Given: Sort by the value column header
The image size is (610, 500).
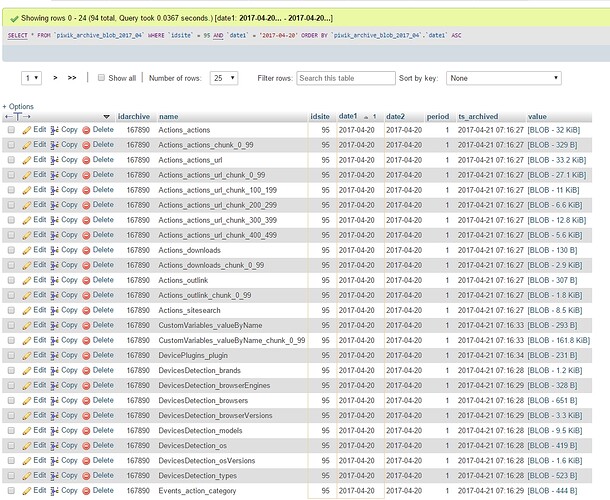Looking at the screenshot, I should (x=537, y=116).
